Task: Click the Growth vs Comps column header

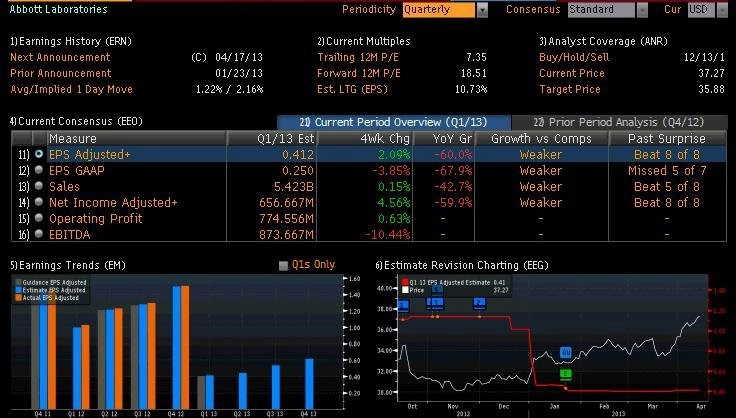Action: point(541,138)
